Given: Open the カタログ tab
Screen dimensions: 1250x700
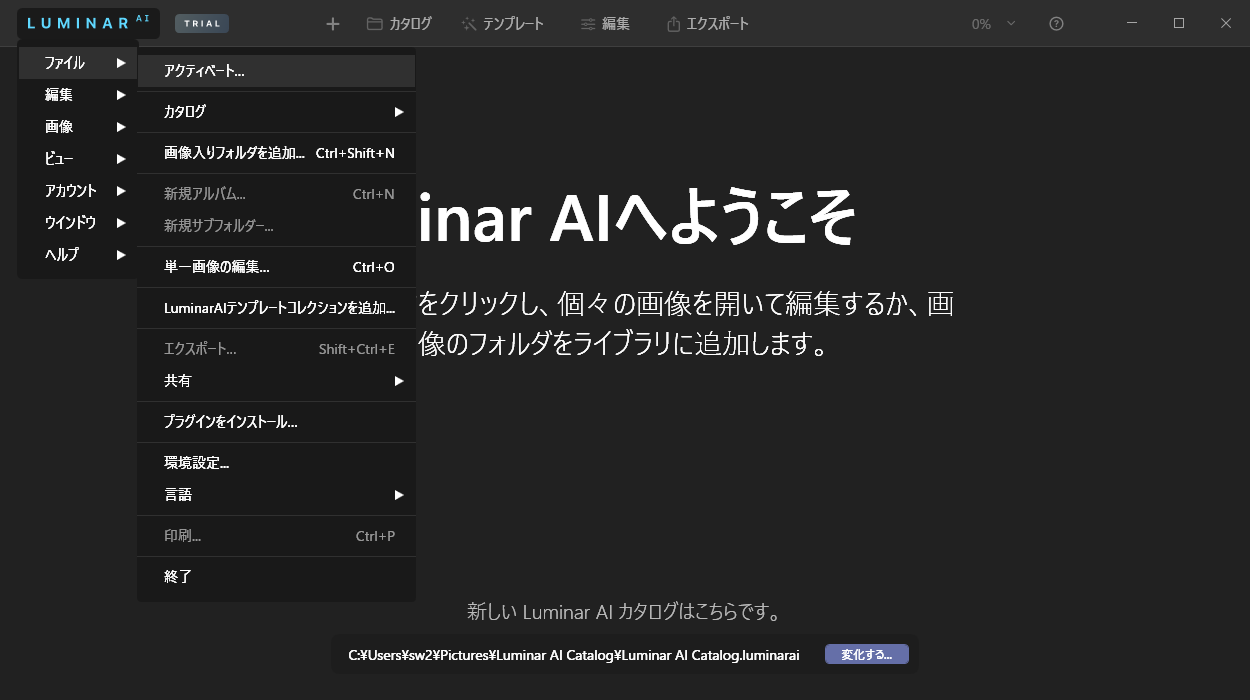Looking at the screenshot, I should (x=399, y=24).
